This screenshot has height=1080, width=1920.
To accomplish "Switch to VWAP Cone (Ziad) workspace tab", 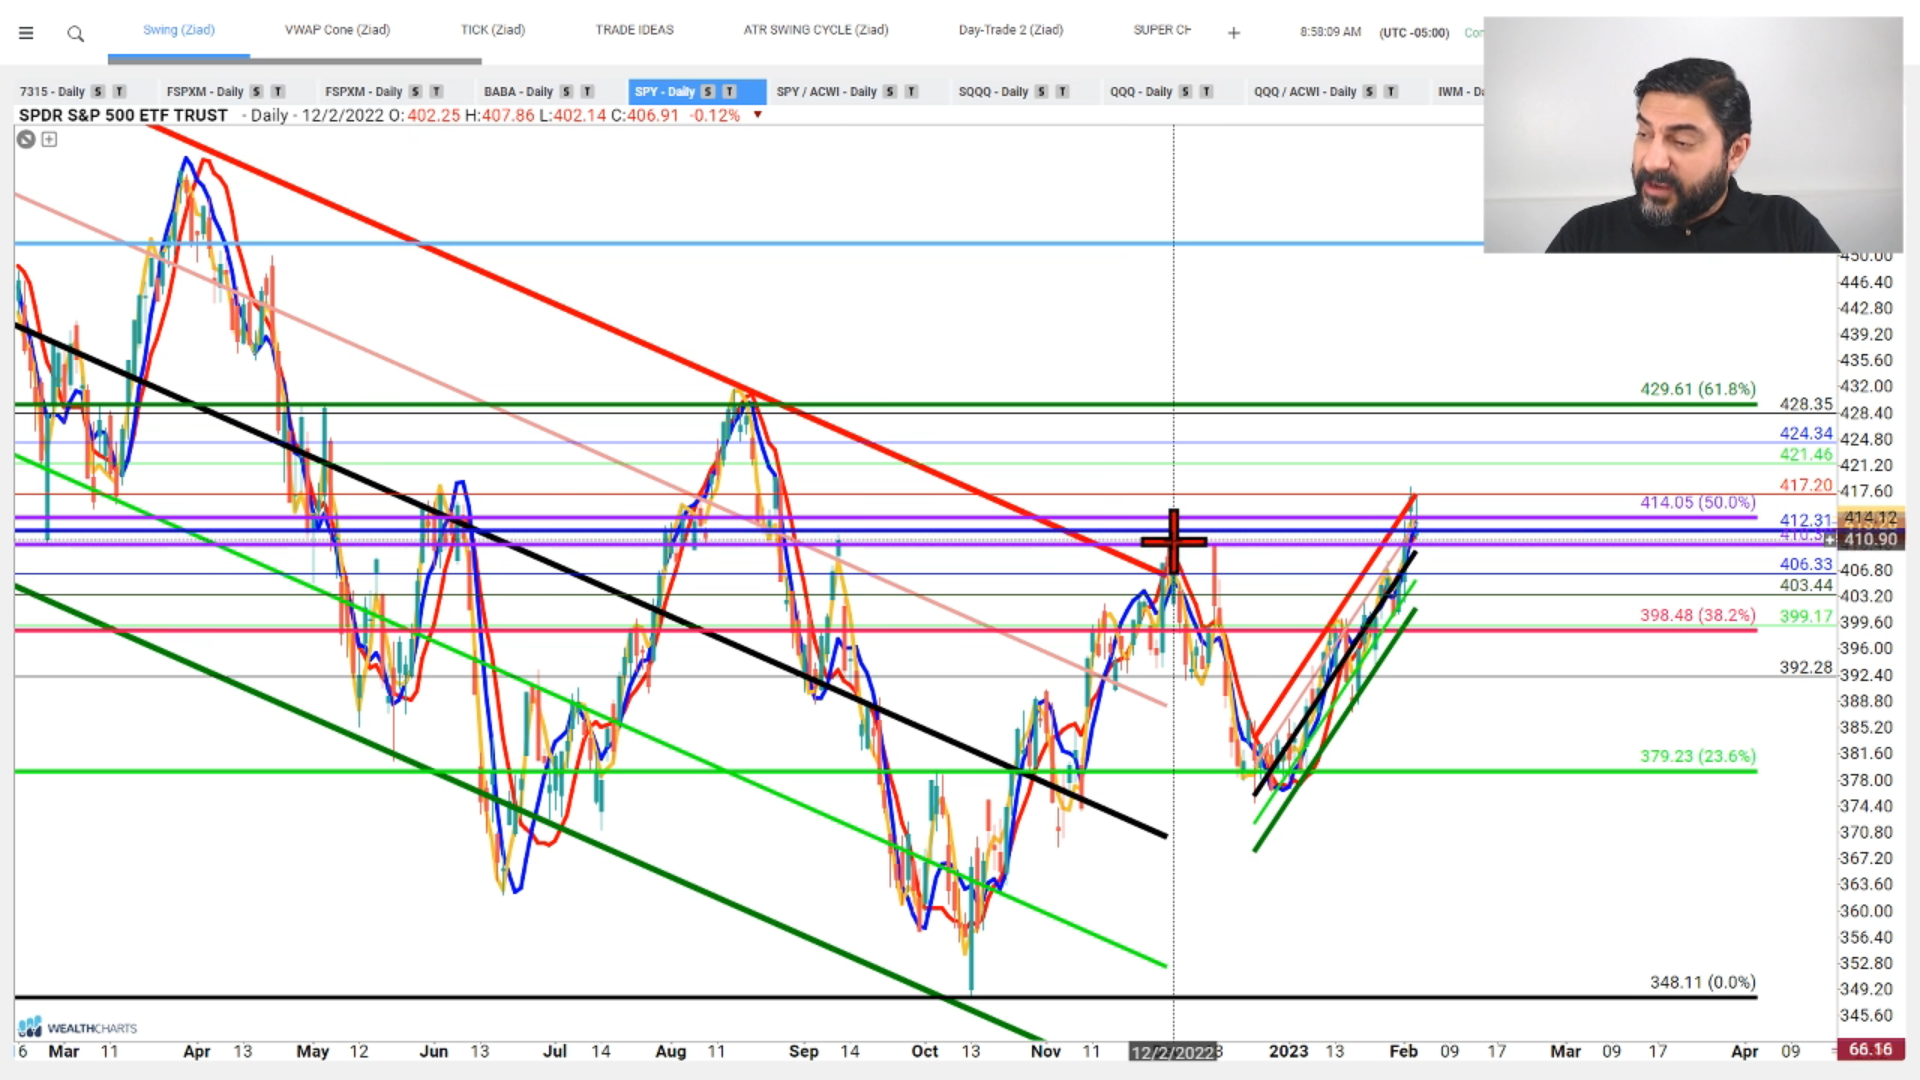I will tap(337, 30).
